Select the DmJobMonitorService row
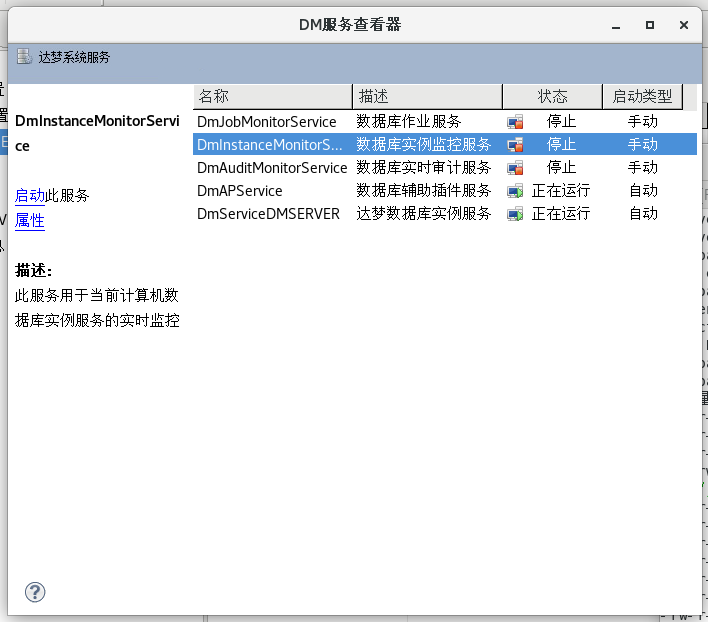Viewport: 708px width, 622px height. click(x=267, y=122)
